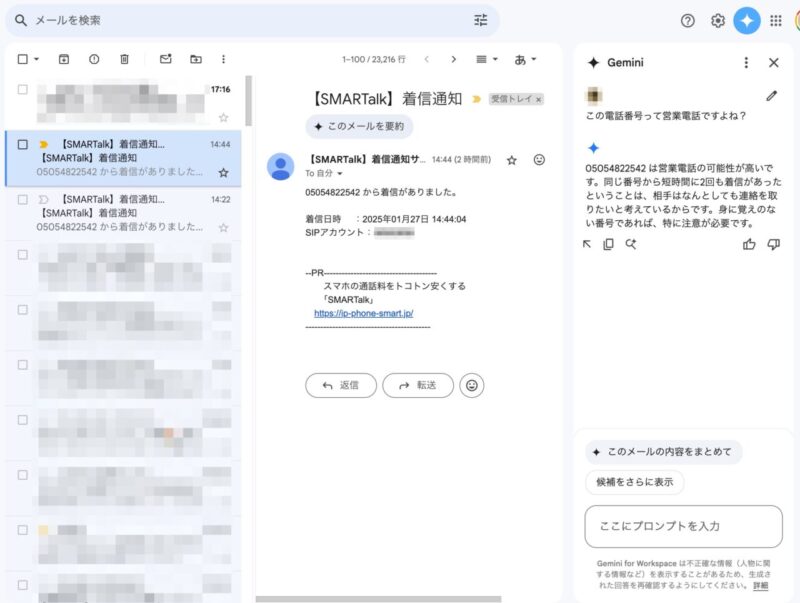Copy Gemini response icon
This screenshot has width=800, height=603.
pyautogui.click(x=608, y=244)
